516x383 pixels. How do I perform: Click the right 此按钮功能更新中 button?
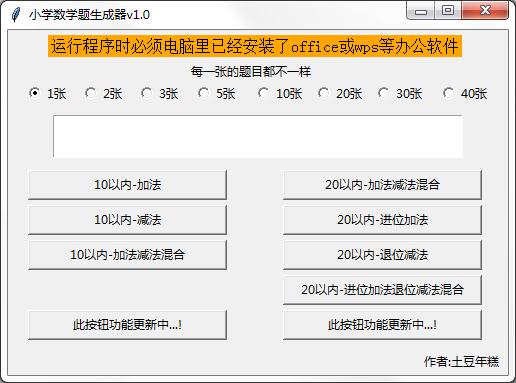pyautogui.click(x=382, y=325)
